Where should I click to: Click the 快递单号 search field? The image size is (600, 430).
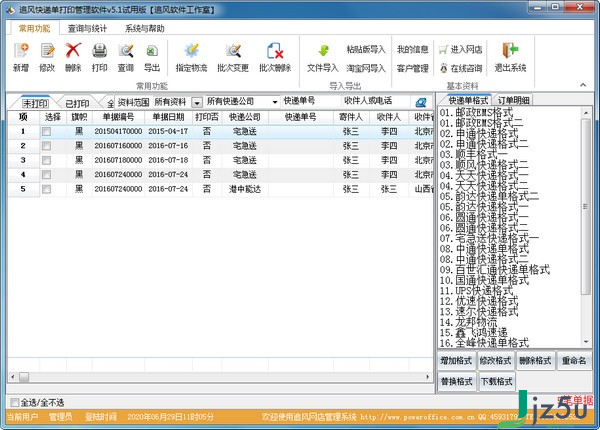point(311,101)
